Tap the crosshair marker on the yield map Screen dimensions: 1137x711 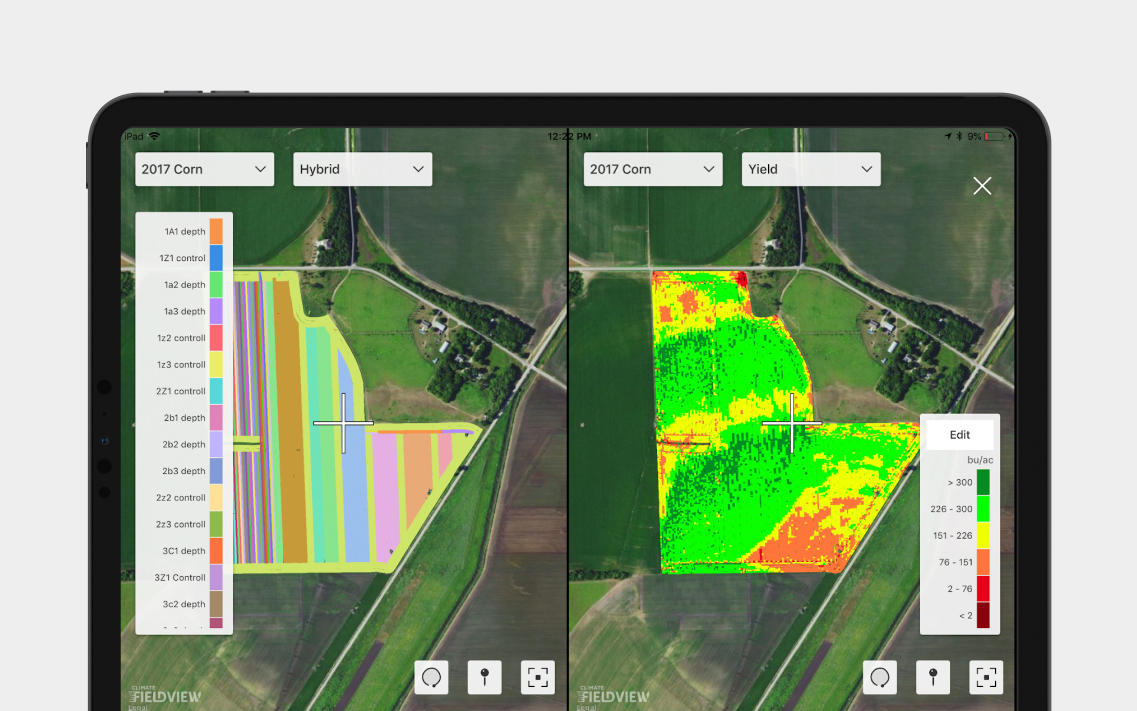(791, 423)
